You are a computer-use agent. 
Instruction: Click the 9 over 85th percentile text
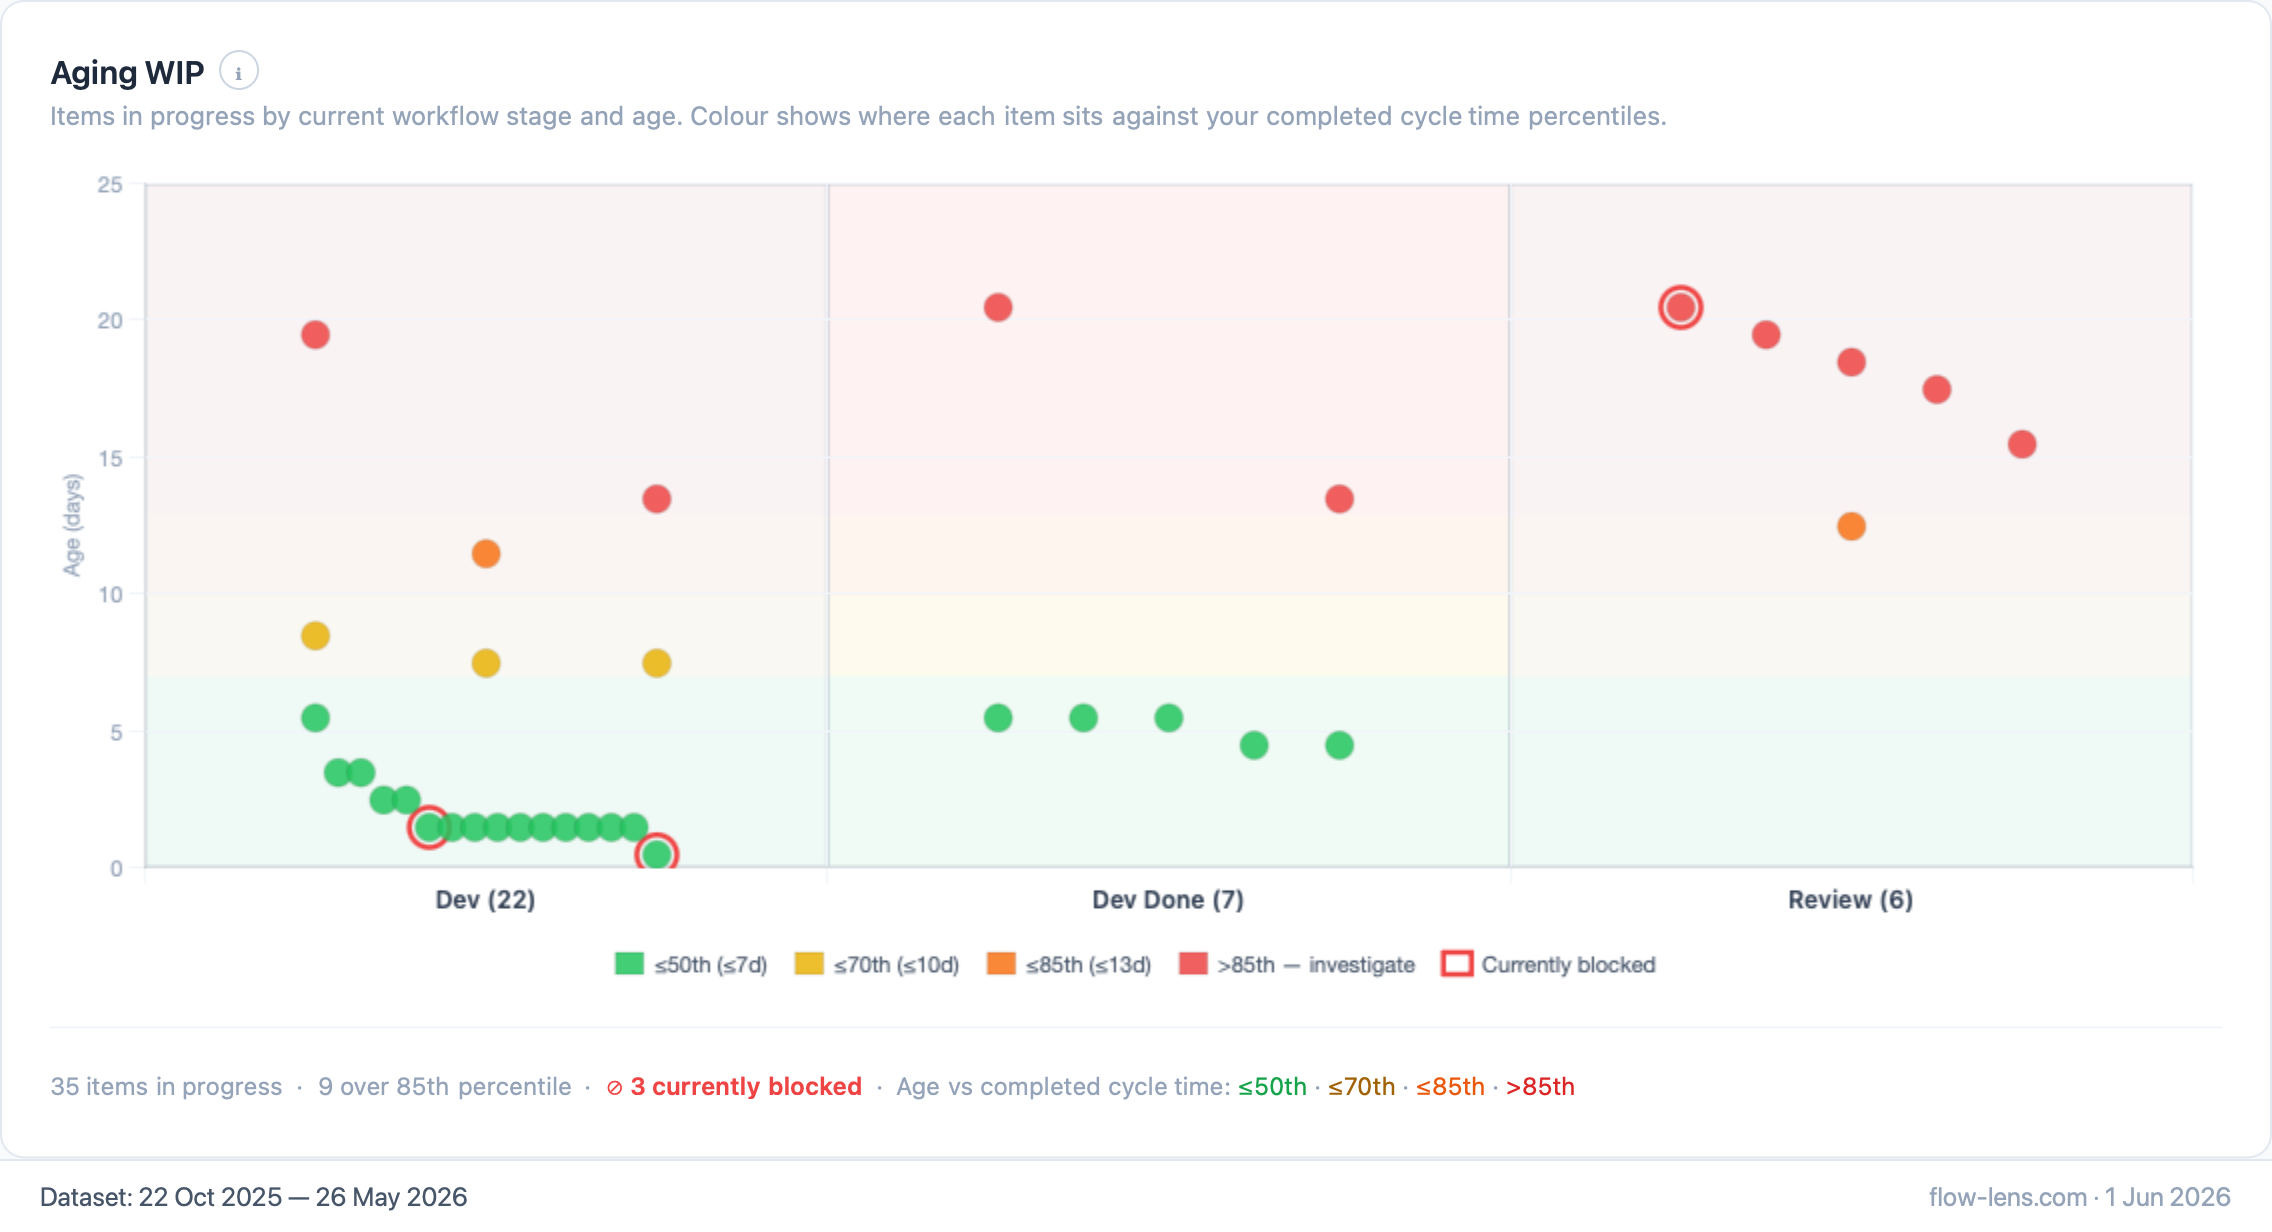pyautogui.click(x=445, y=1087)
